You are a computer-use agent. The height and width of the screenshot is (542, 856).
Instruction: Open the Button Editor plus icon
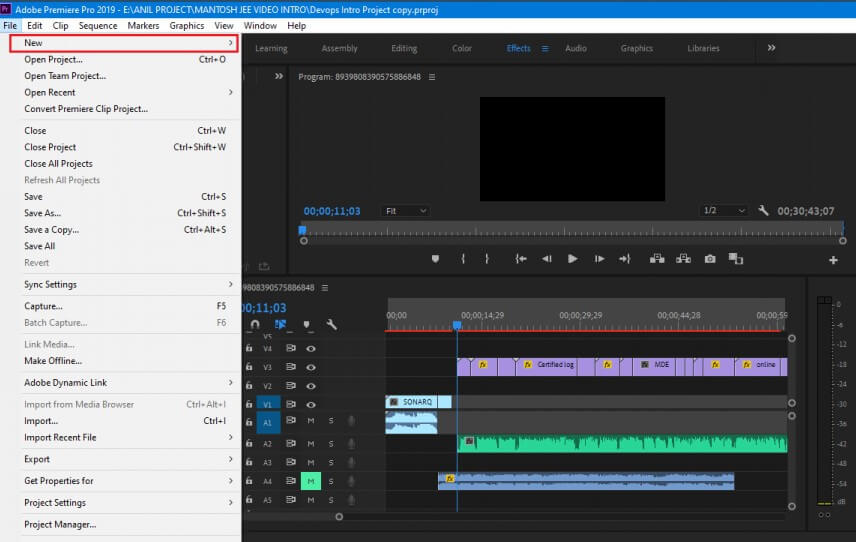833,260
